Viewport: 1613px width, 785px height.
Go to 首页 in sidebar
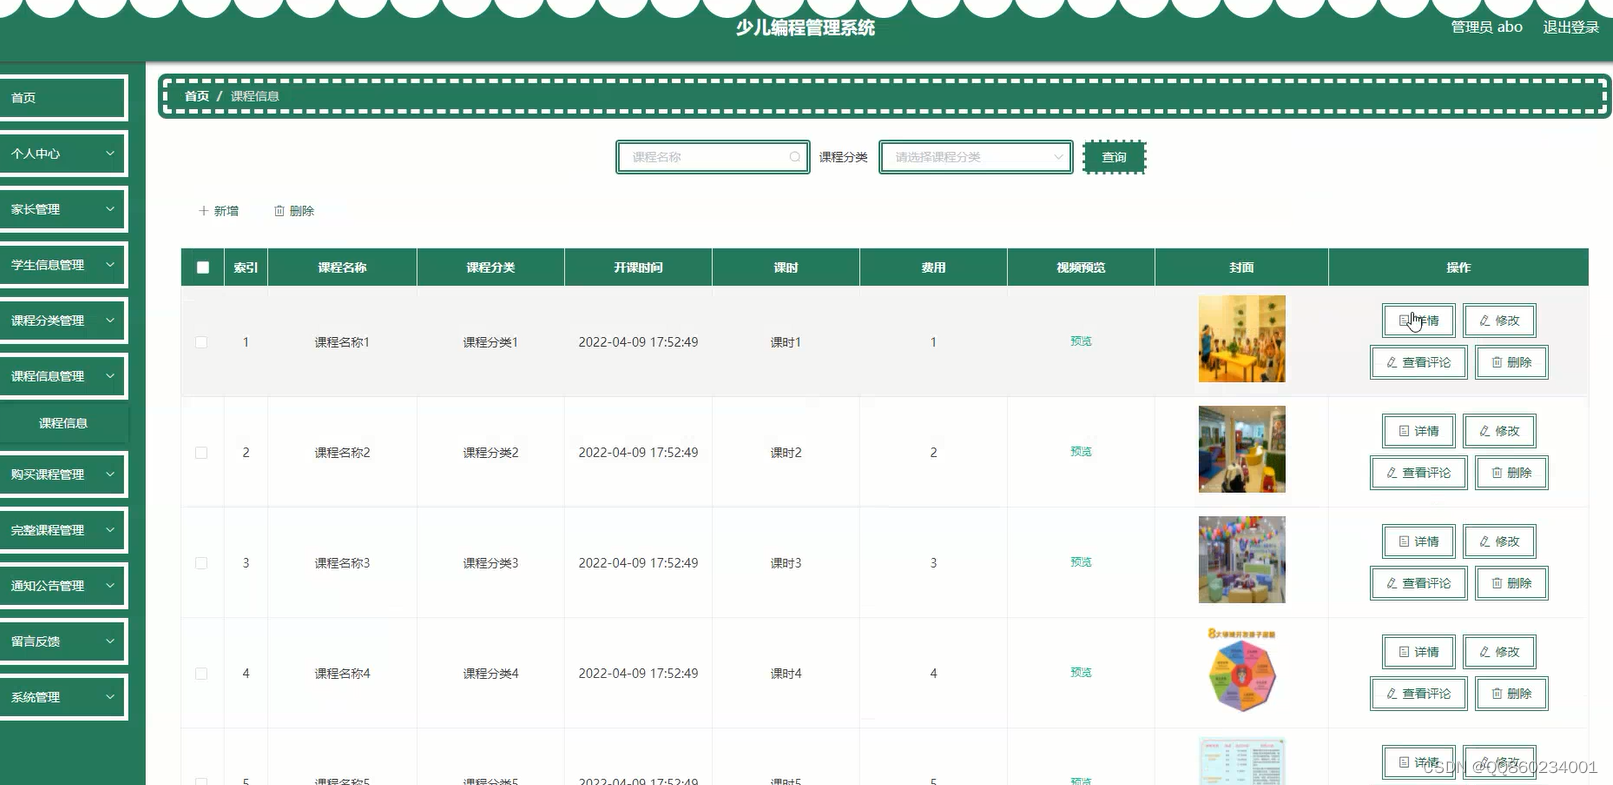tap(63, 98)
